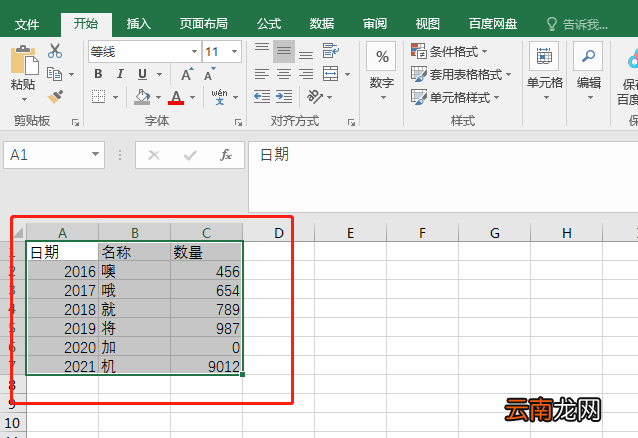Expand the Name Box dropdown arrow
The image size is (638, 438).
pos(95,155)
